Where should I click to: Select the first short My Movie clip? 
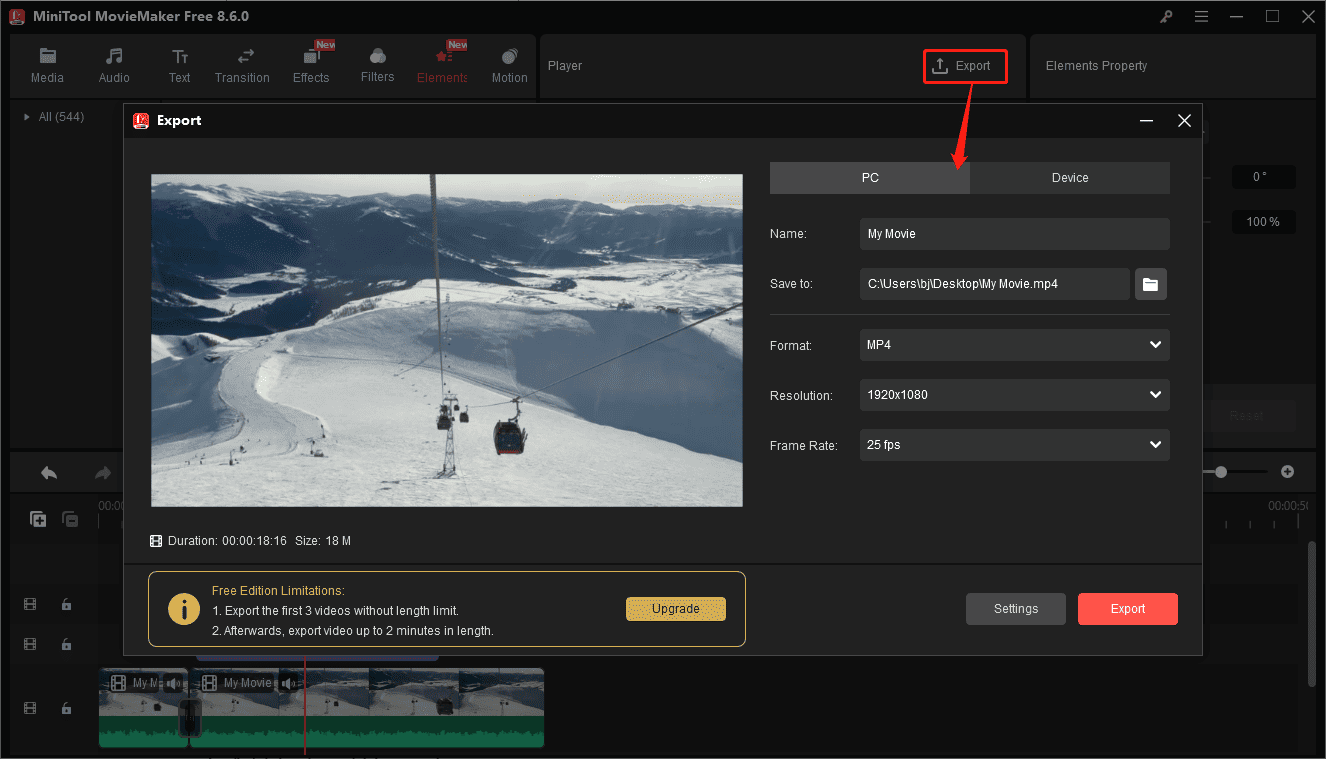pyautogui.click(x=143, y=708)
